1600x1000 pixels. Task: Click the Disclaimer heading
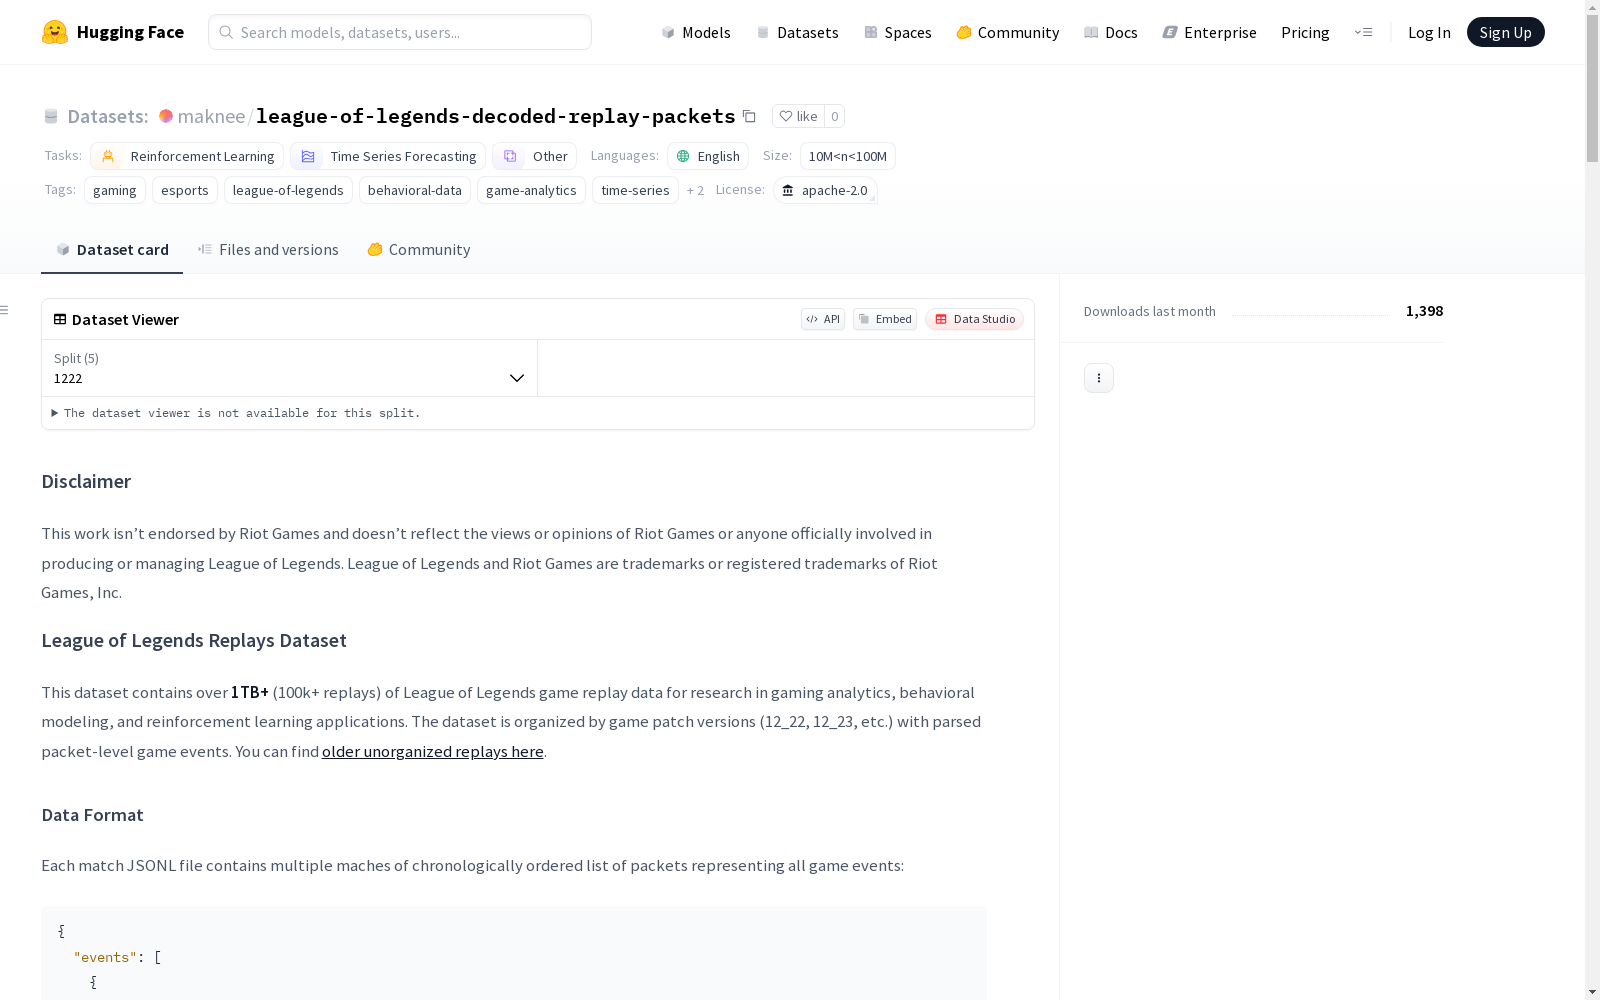(x=86, y=481)
